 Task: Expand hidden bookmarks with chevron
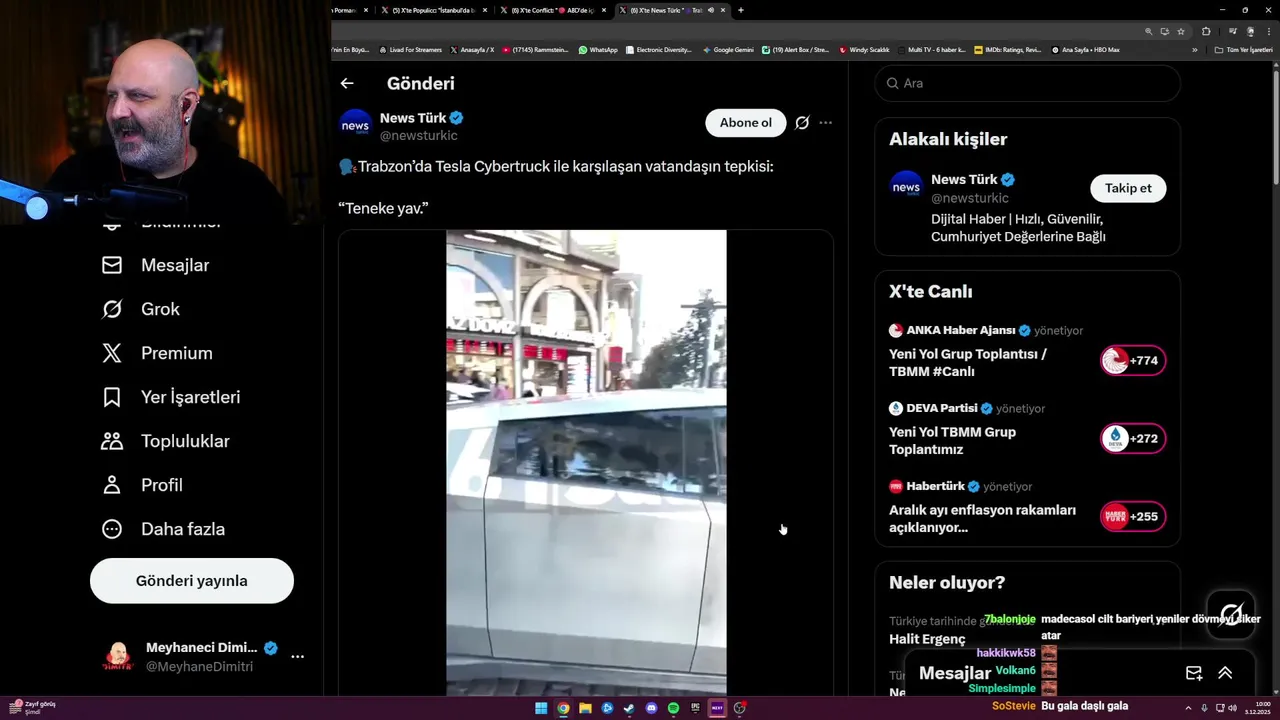click(x=1194, y=49)
